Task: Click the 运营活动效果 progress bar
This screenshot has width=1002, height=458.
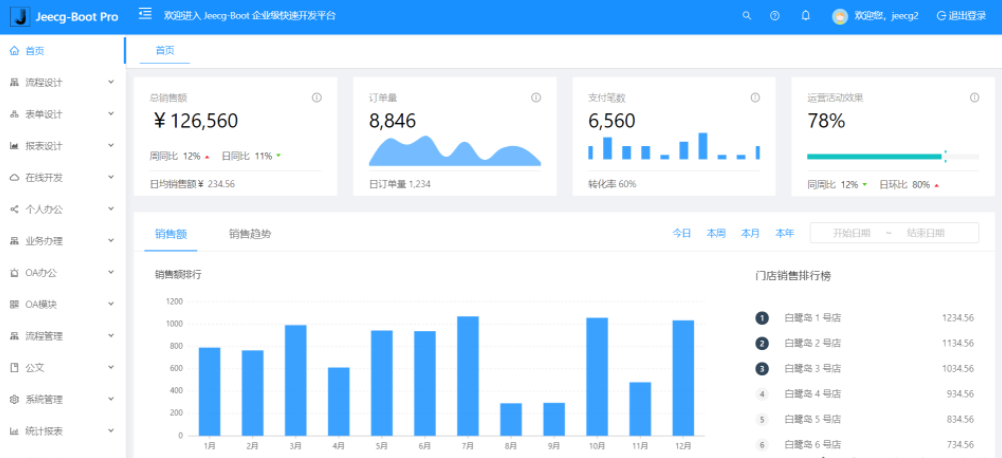Action: pos(893,156)
